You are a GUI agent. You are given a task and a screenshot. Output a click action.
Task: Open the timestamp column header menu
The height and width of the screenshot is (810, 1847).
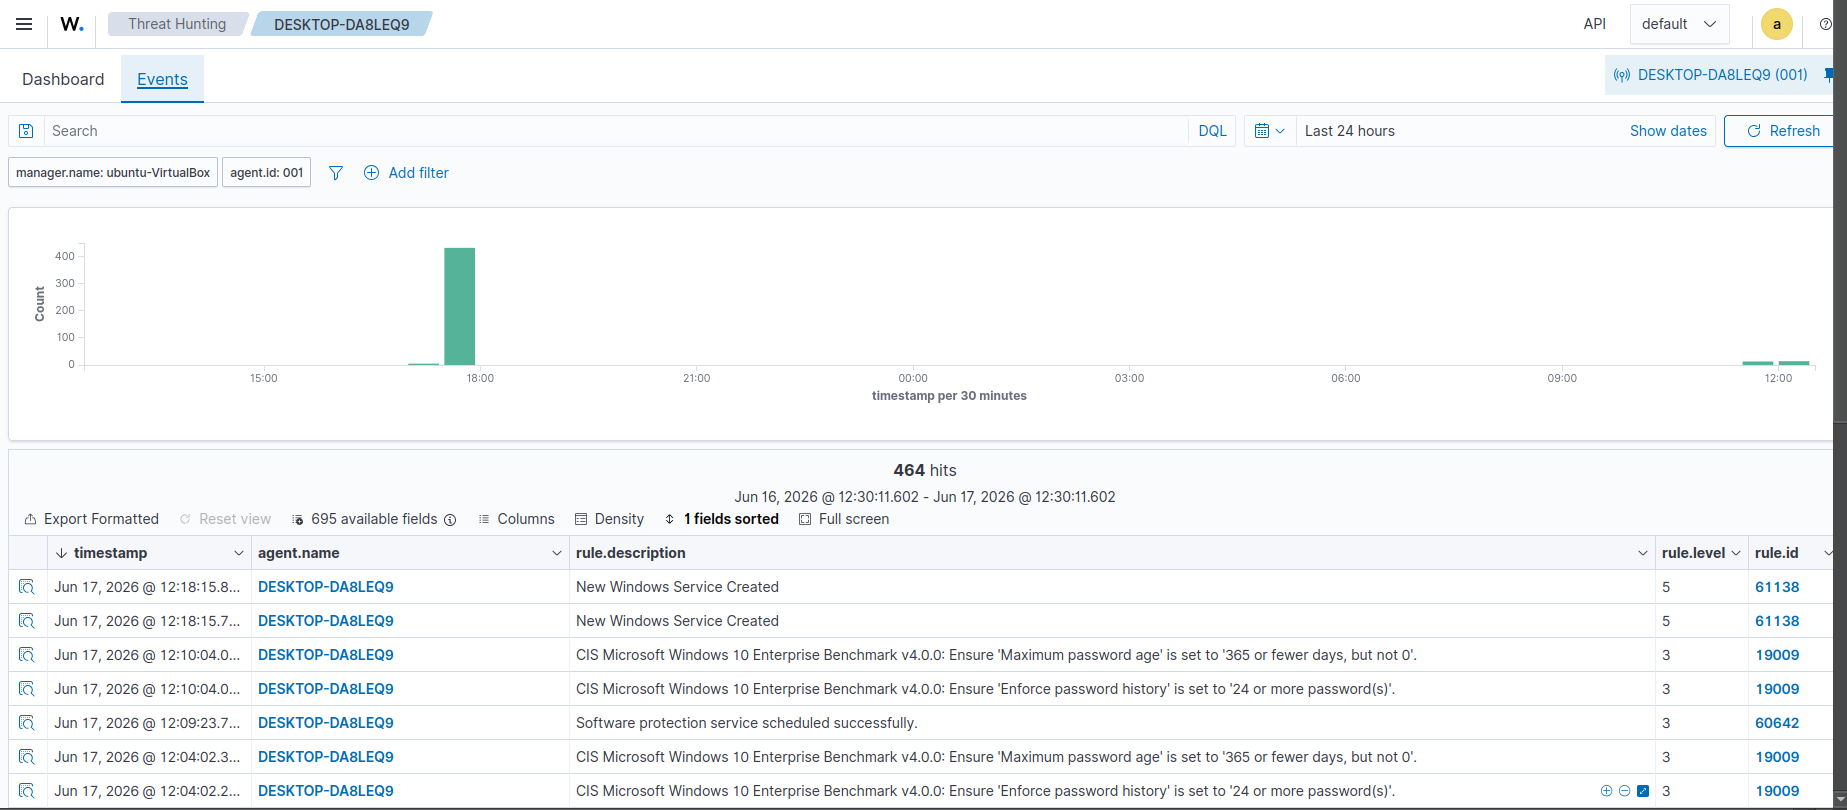(x=238, y=553)
